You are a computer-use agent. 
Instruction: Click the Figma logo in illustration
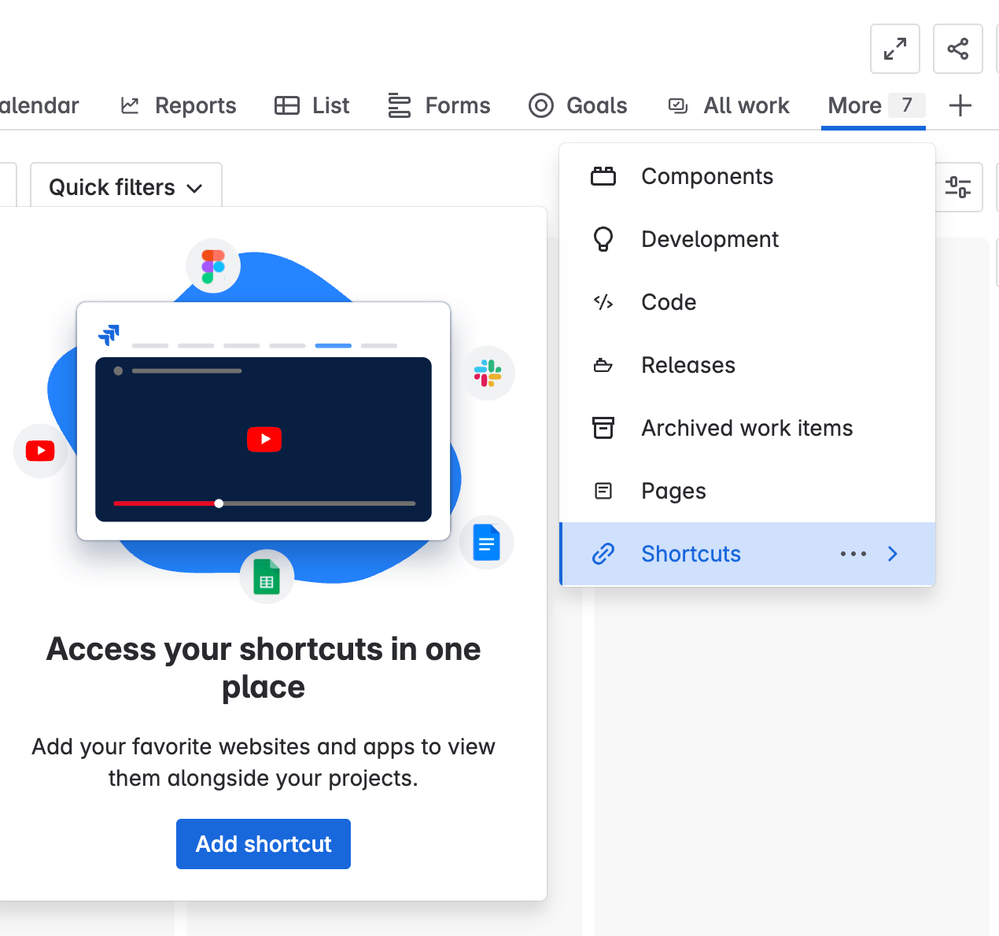[x=213, y=266]
